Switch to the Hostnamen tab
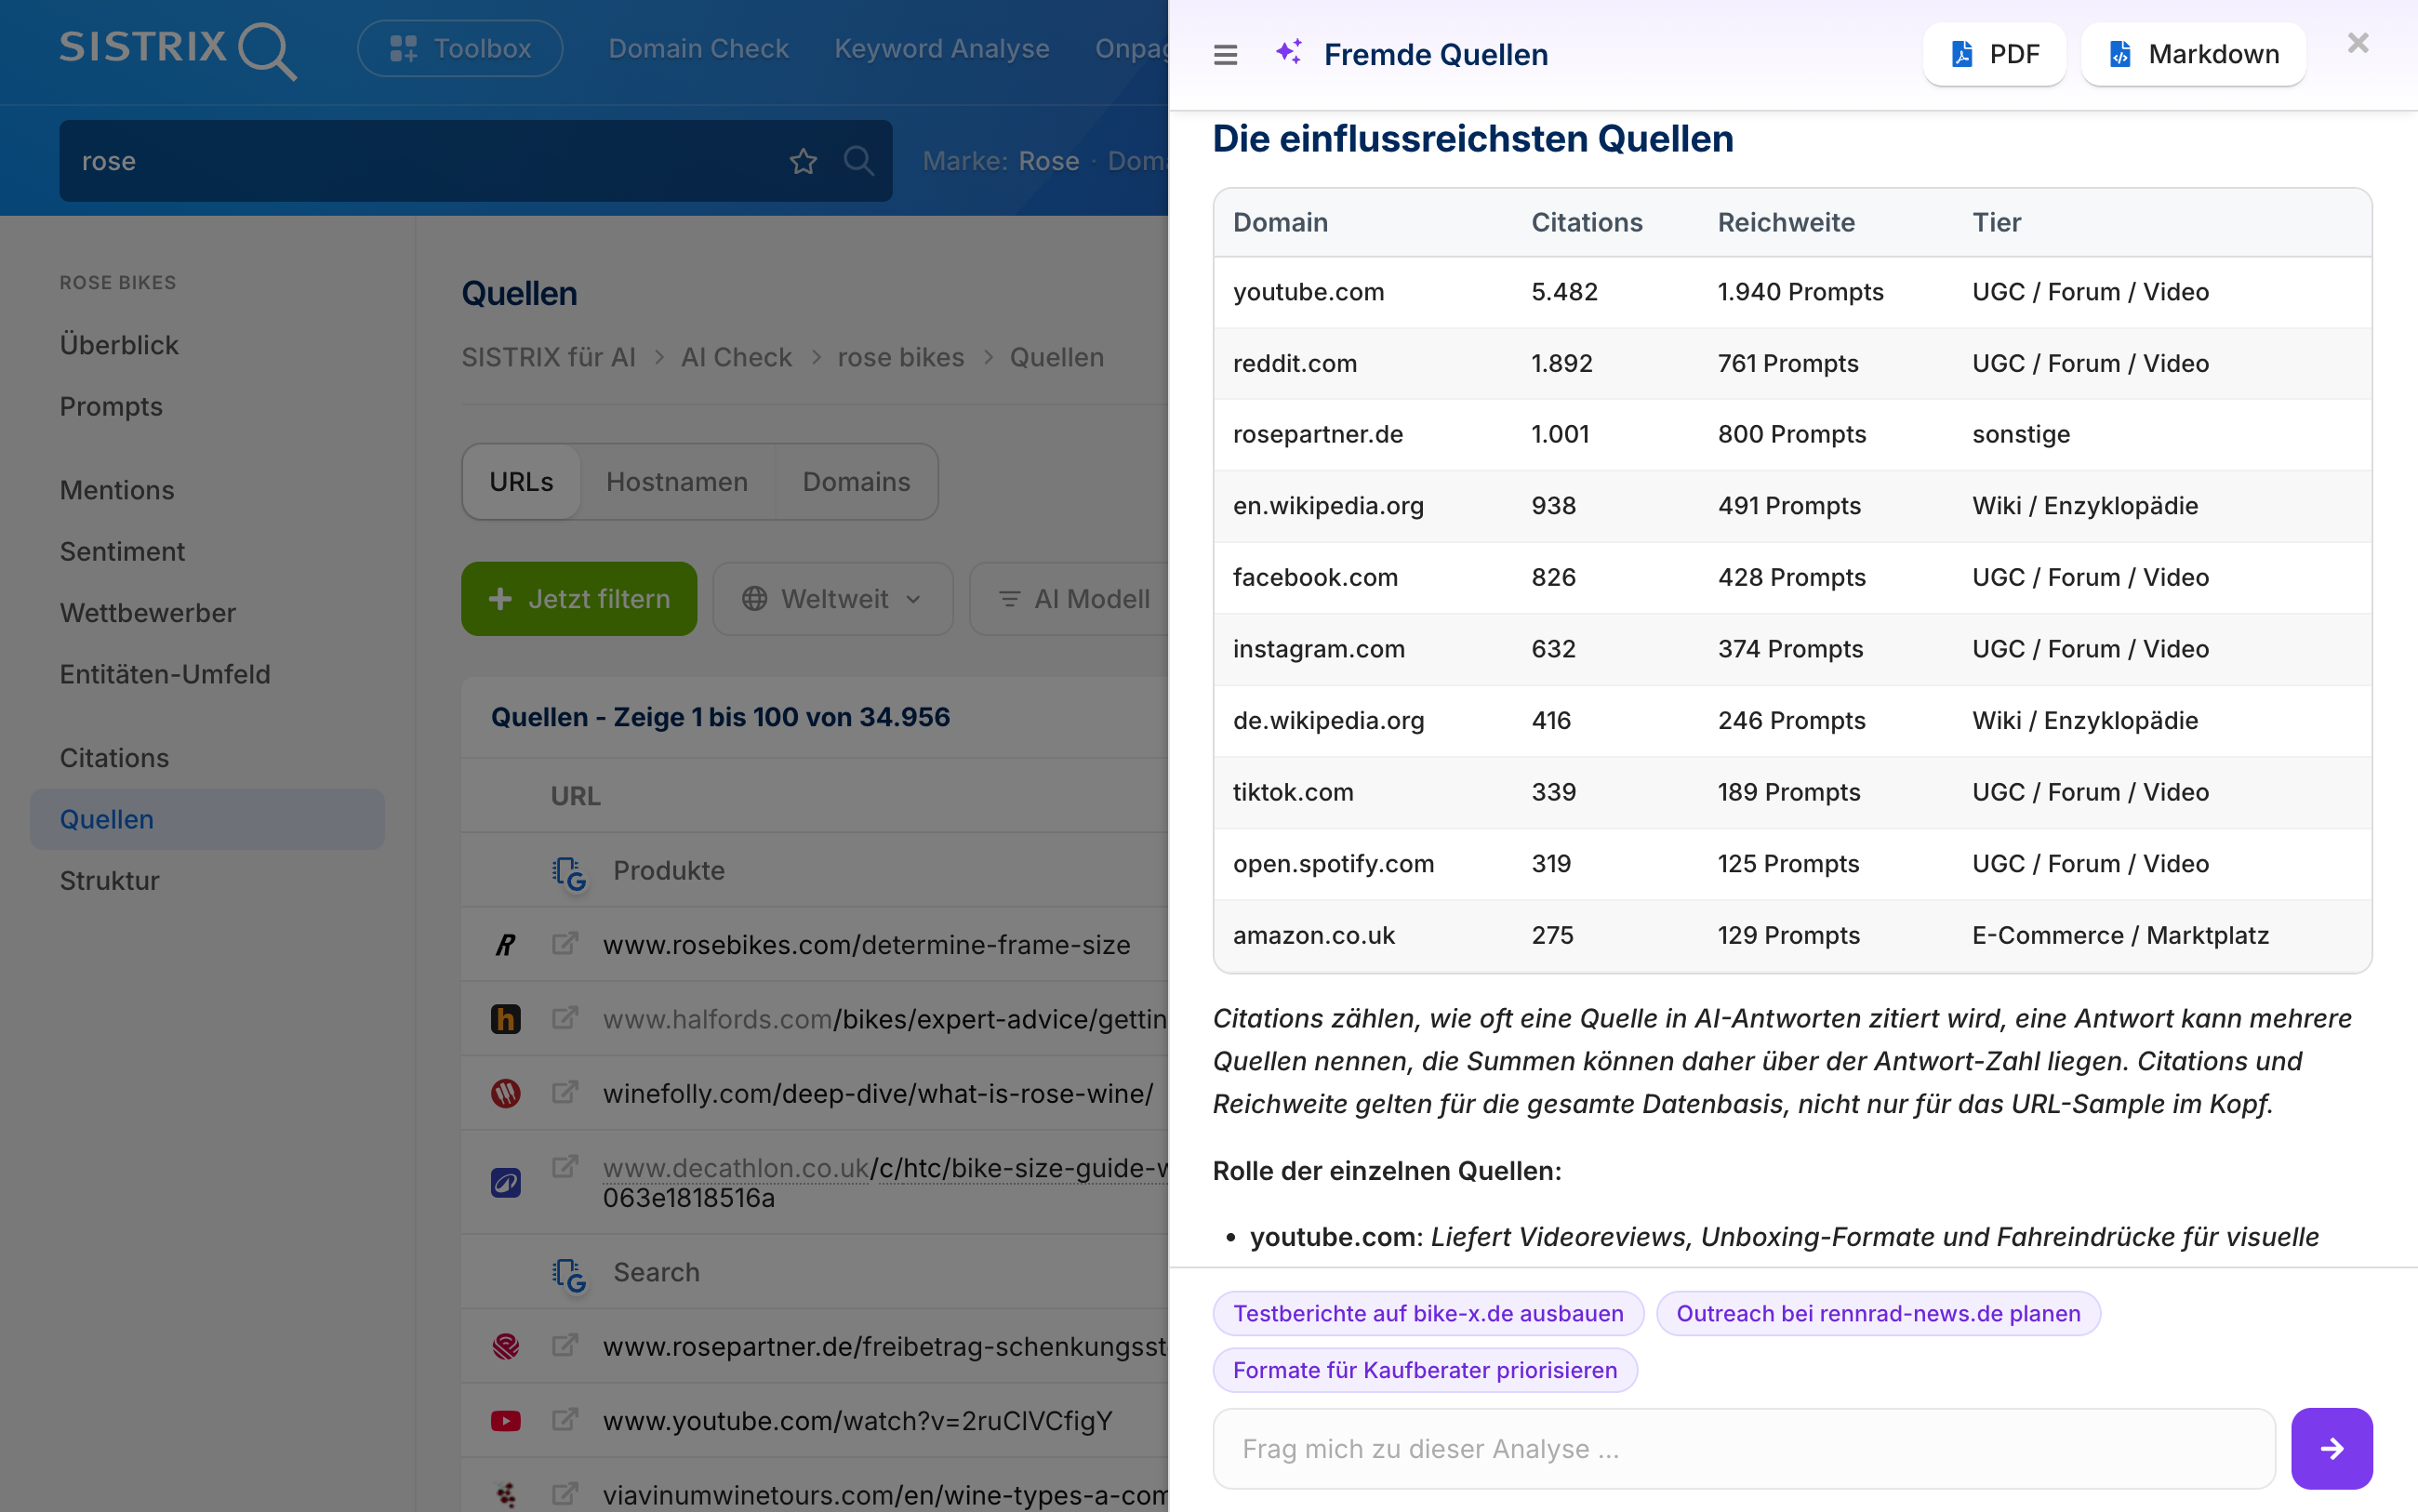This screenshot has width=2418, height=1512. coord(677,482)
